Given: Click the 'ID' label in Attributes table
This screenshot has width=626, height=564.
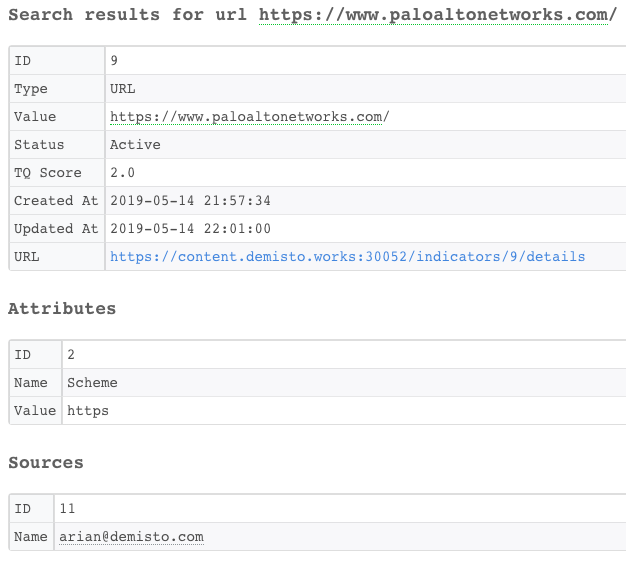Looking at the screenshot, I should tap(22, 354).
